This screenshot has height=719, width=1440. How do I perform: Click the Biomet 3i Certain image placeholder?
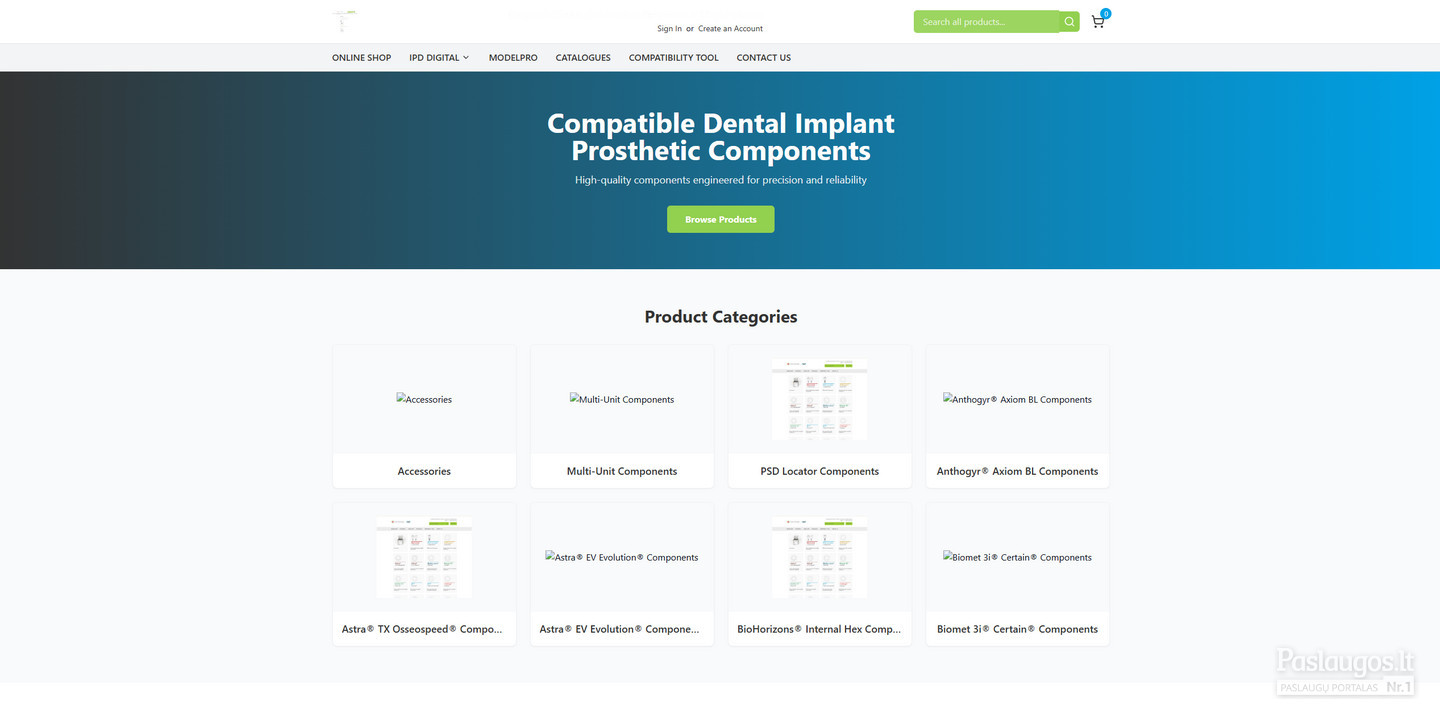[1017, 557]
